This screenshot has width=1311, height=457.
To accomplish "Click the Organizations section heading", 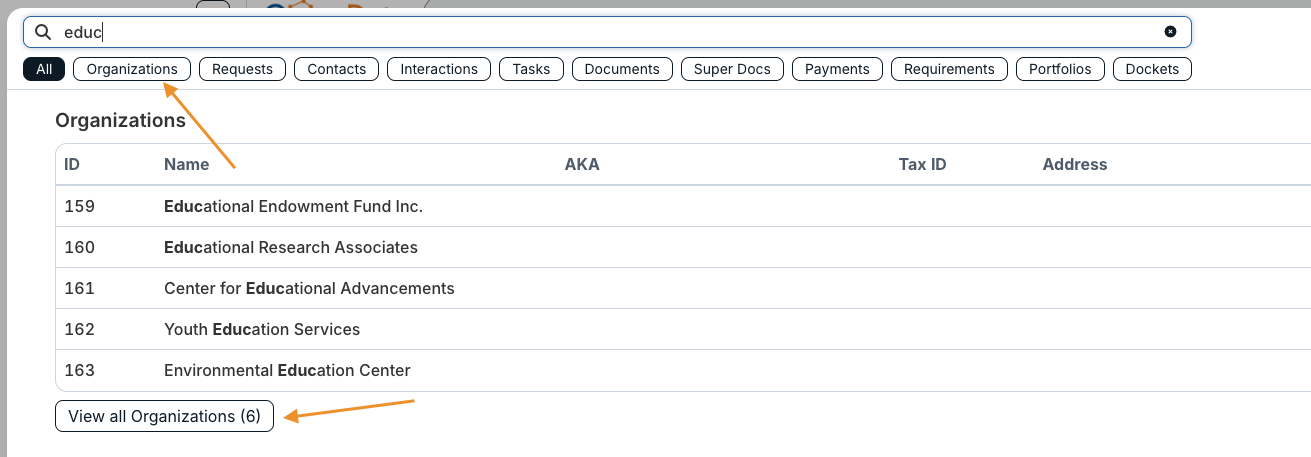I will (120, 120).
